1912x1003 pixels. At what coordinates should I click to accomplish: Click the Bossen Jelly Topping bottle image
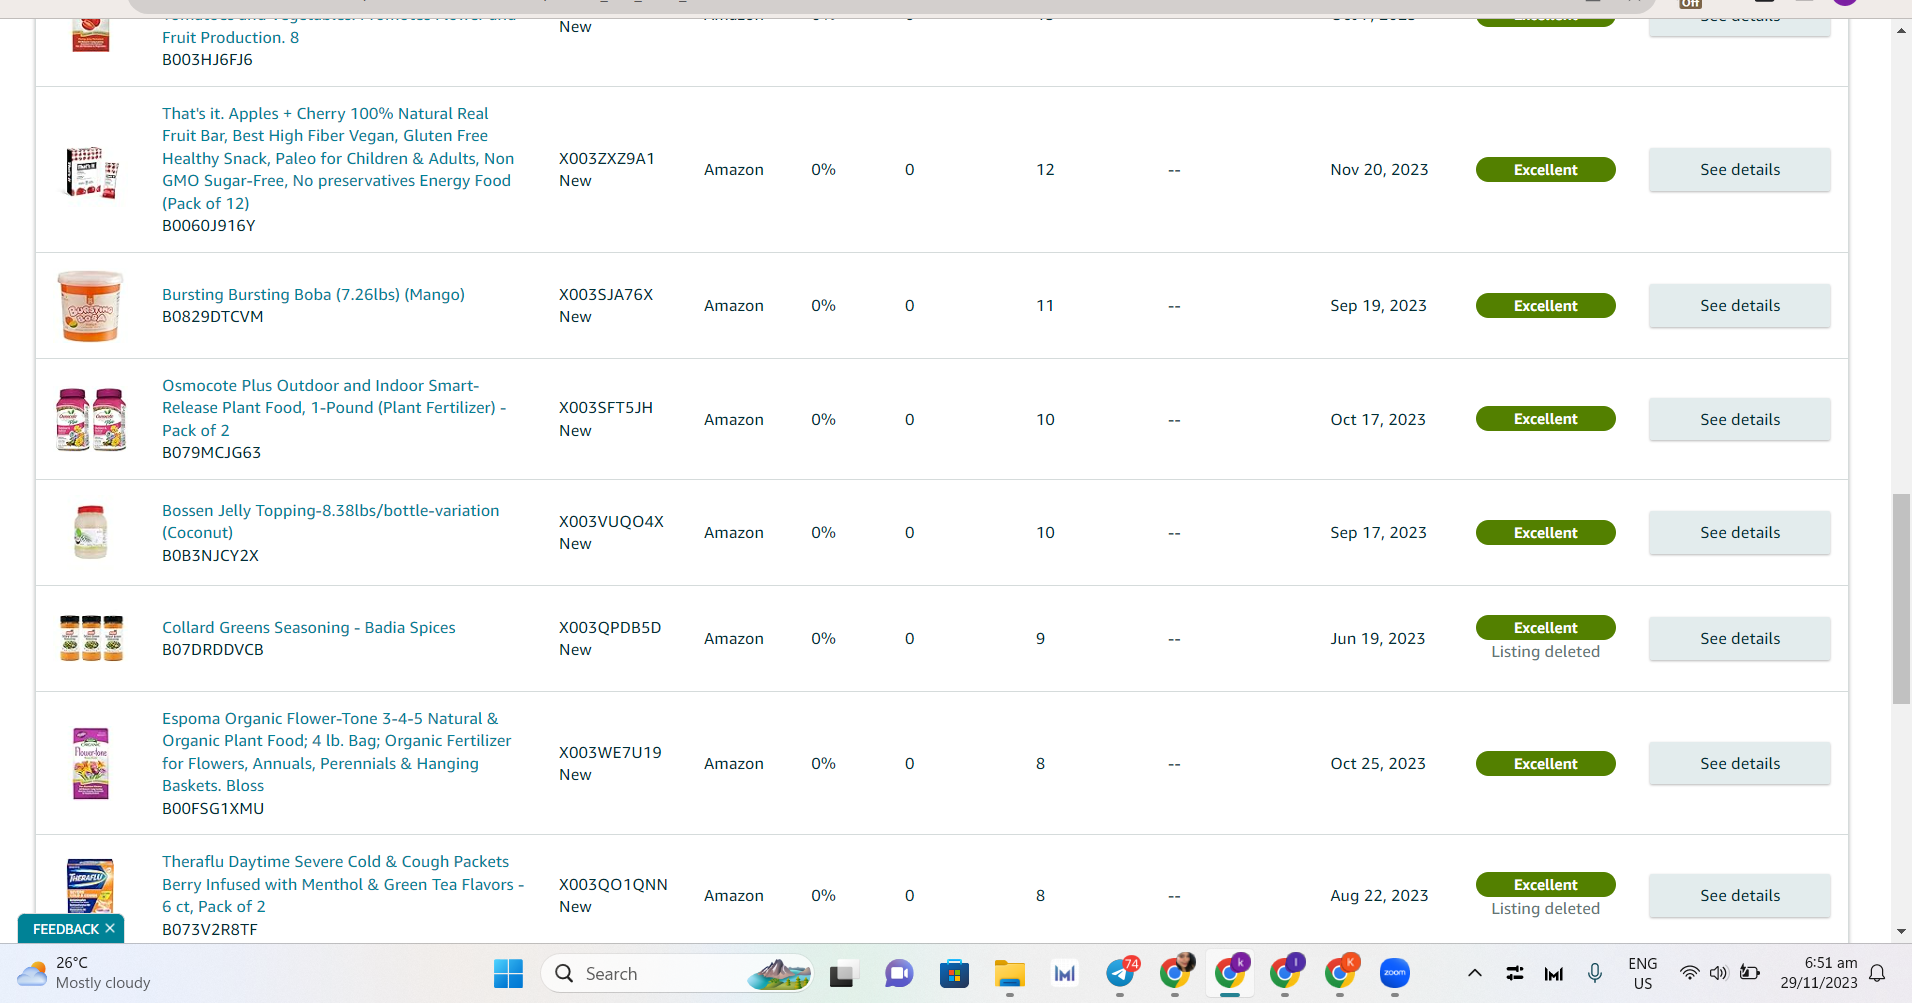[x=91, y=532]
